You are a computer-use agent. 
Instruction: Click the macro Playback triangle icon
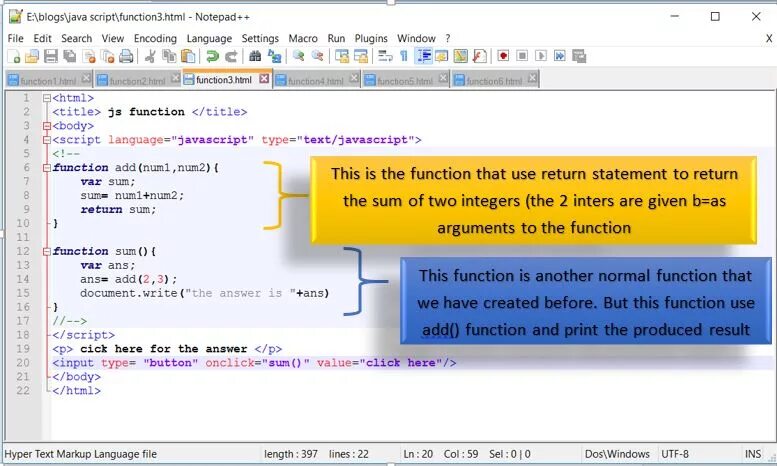tap(541, 56)
